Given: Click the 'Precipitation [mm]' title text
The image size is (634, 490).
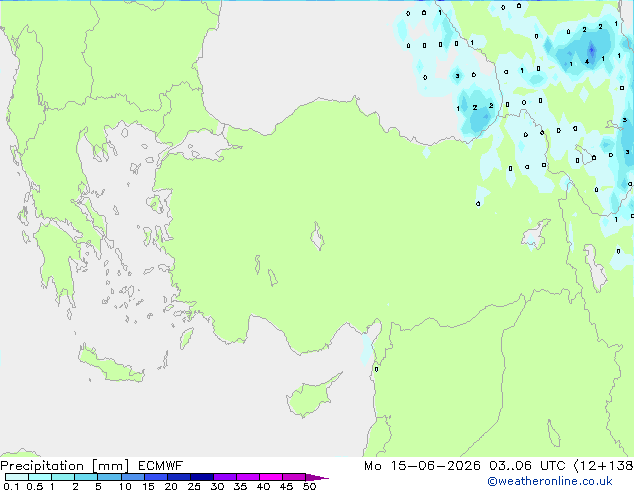Looking at the screenshot, I should tap(65, 466).
